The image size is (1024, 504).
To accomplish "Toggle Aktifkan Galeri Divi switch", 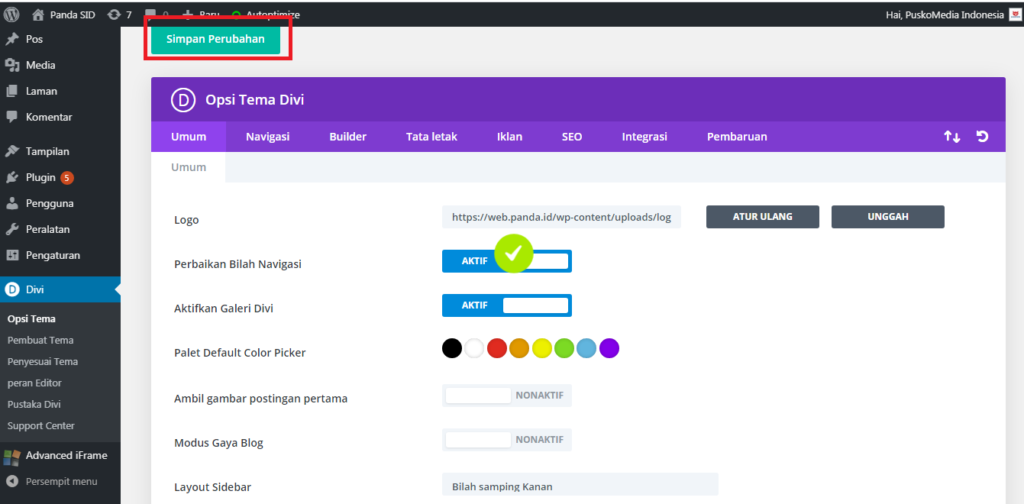I will tap(507, 306).
